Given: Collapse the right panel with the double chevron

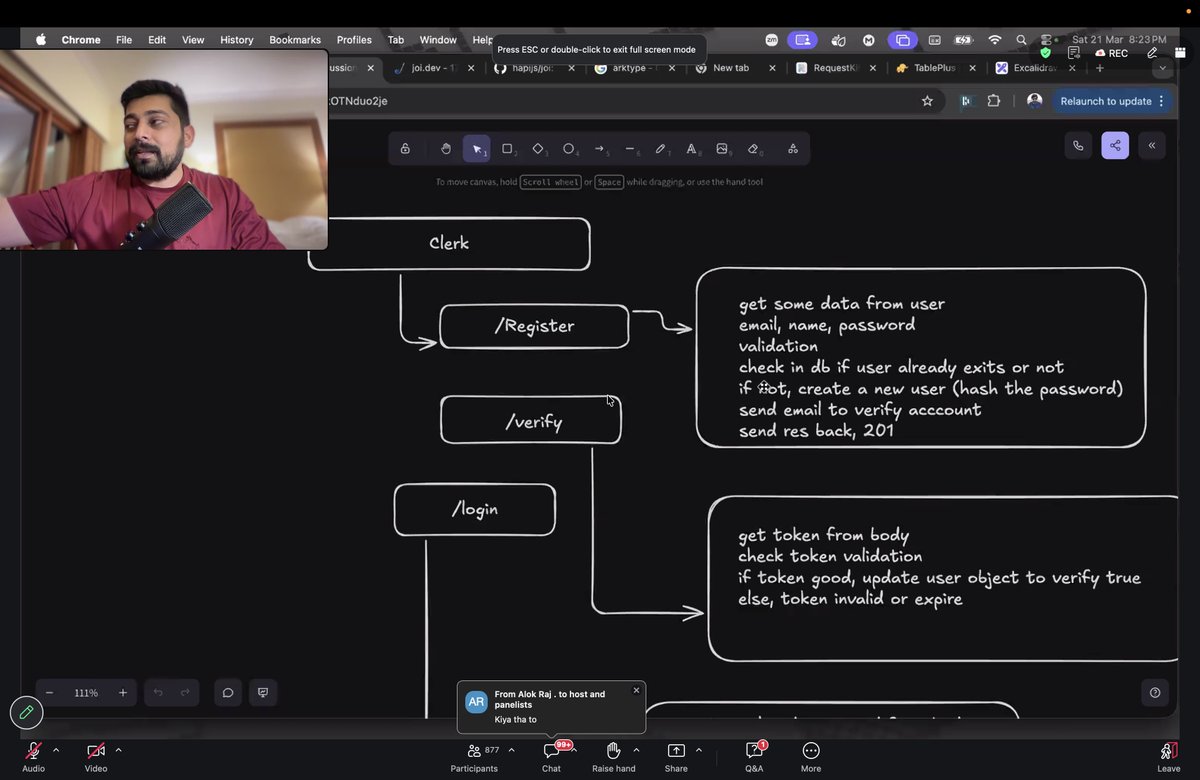Looking at the screenshot, I should (x=1151, y=145).
